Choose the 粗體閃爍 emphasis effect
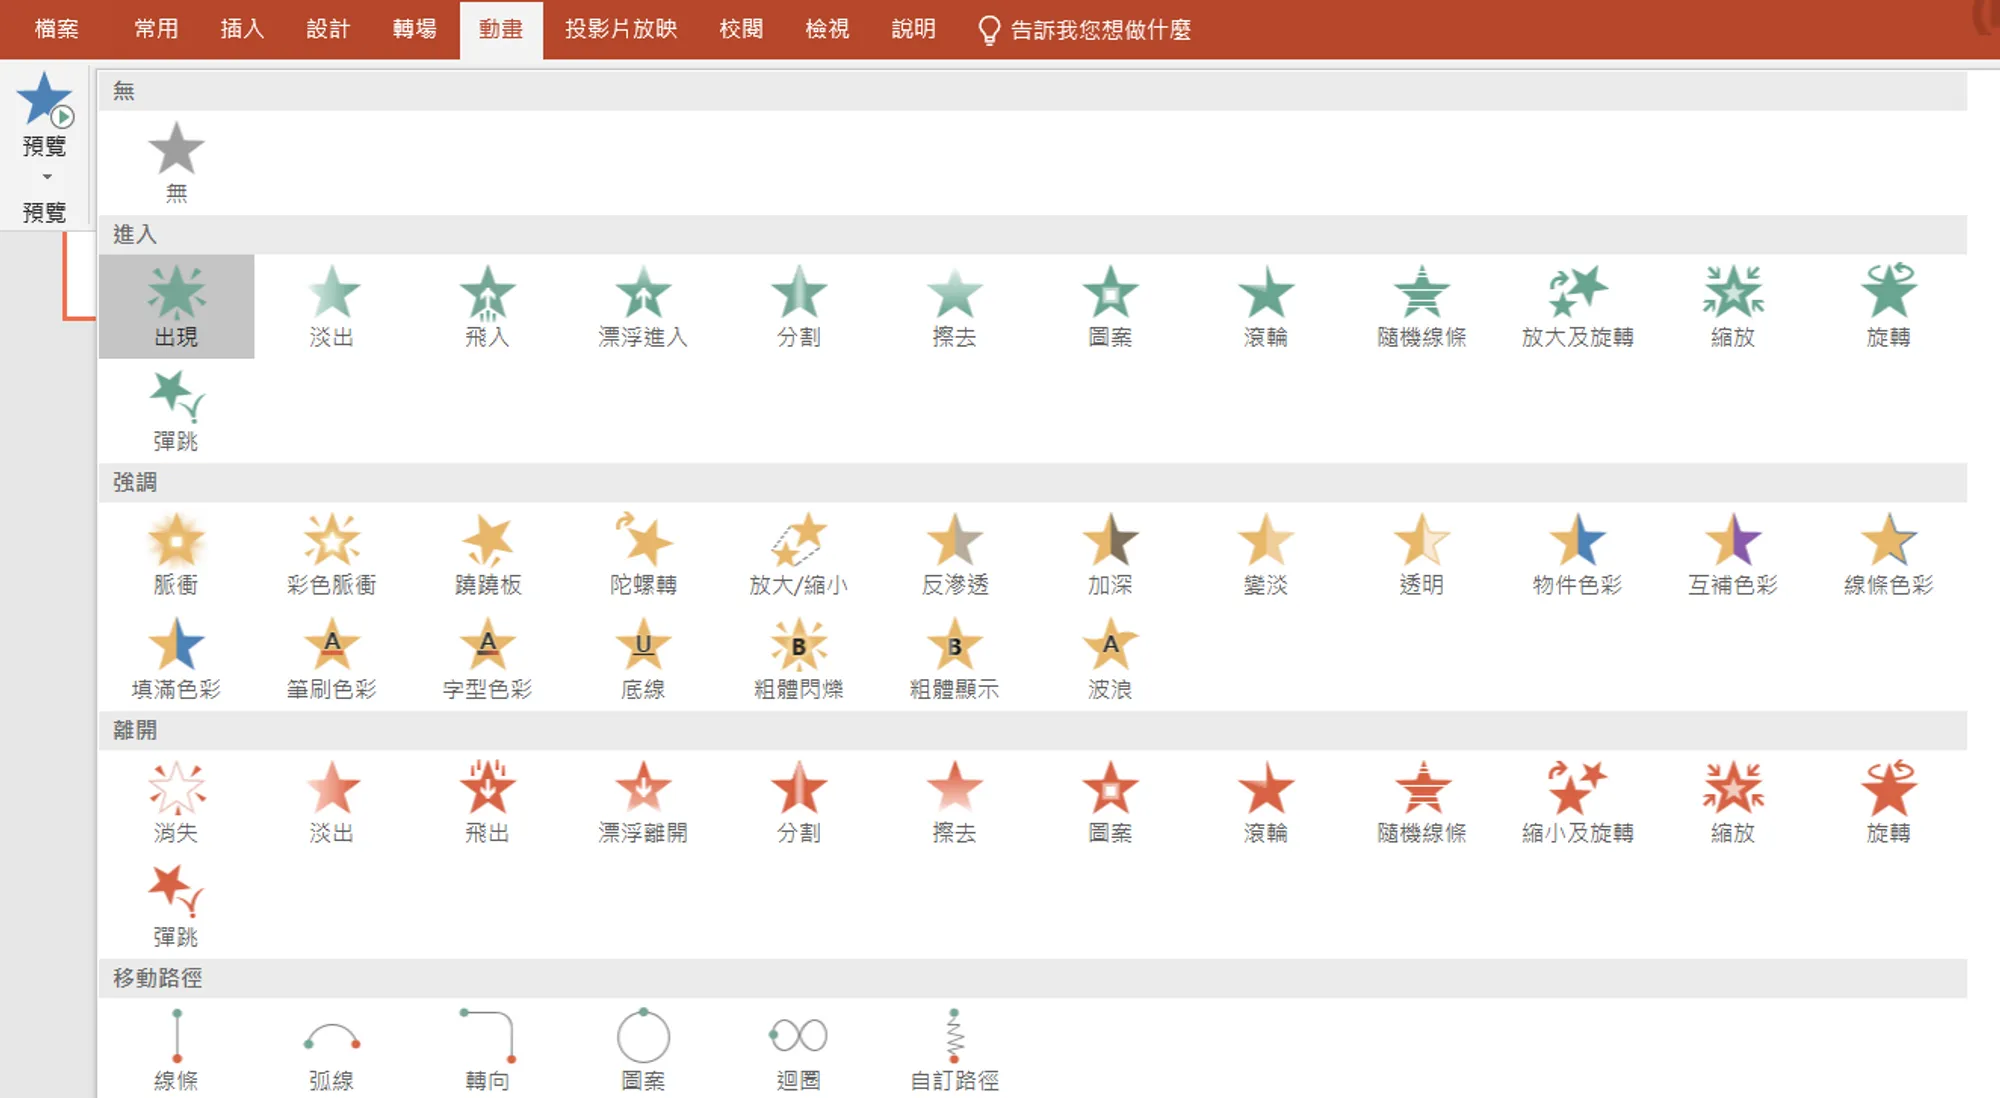Viewport: 2000px width, 1098px height. pyautogui.click(x=799, y=658)
